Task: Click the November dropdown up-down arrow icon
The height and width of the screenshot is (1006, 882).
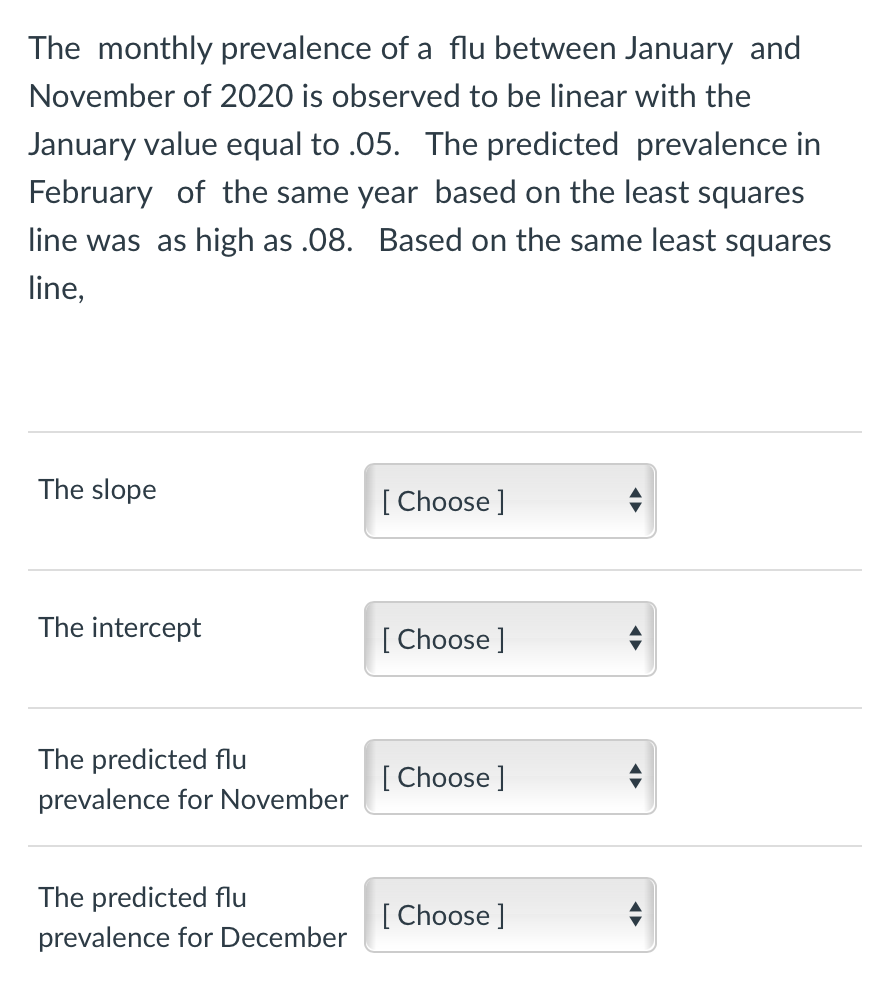Action: pos(635,776)
